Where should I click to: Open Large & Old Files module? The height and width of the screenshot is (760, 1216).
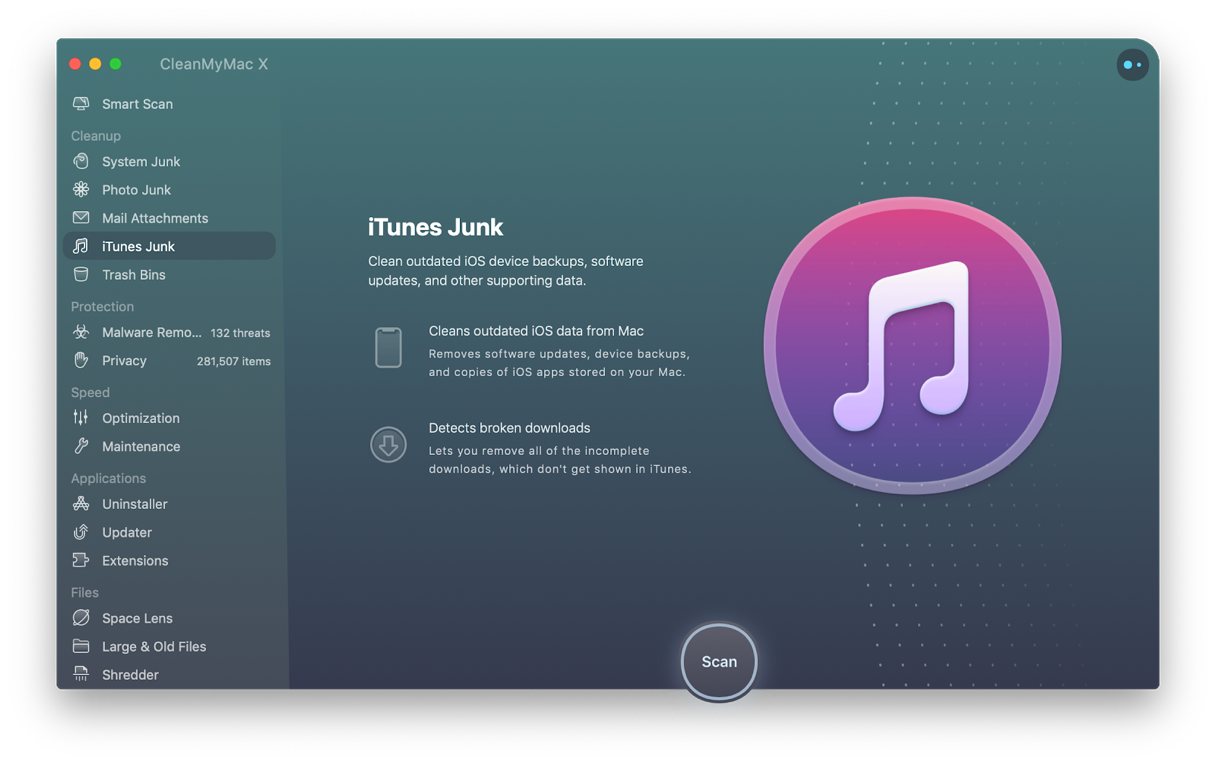(169, 646)
